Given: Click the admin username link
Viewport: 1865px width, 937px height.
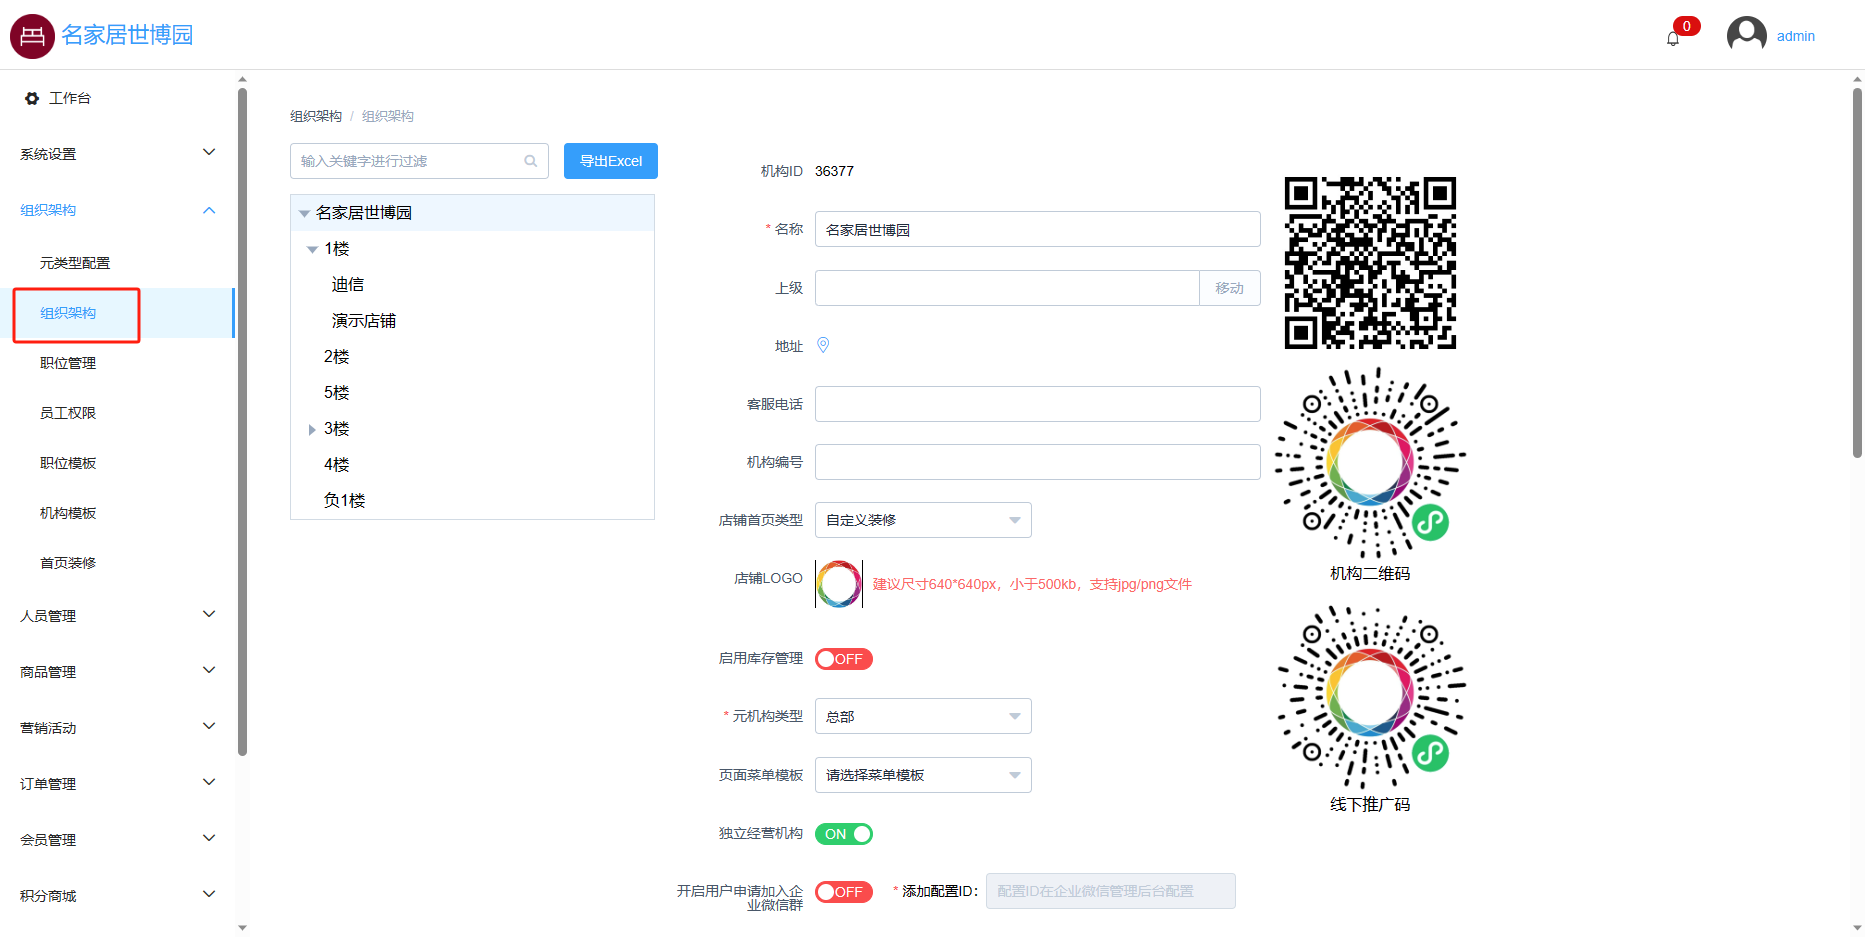Looking at the screenshot, I should point(1795,36).
